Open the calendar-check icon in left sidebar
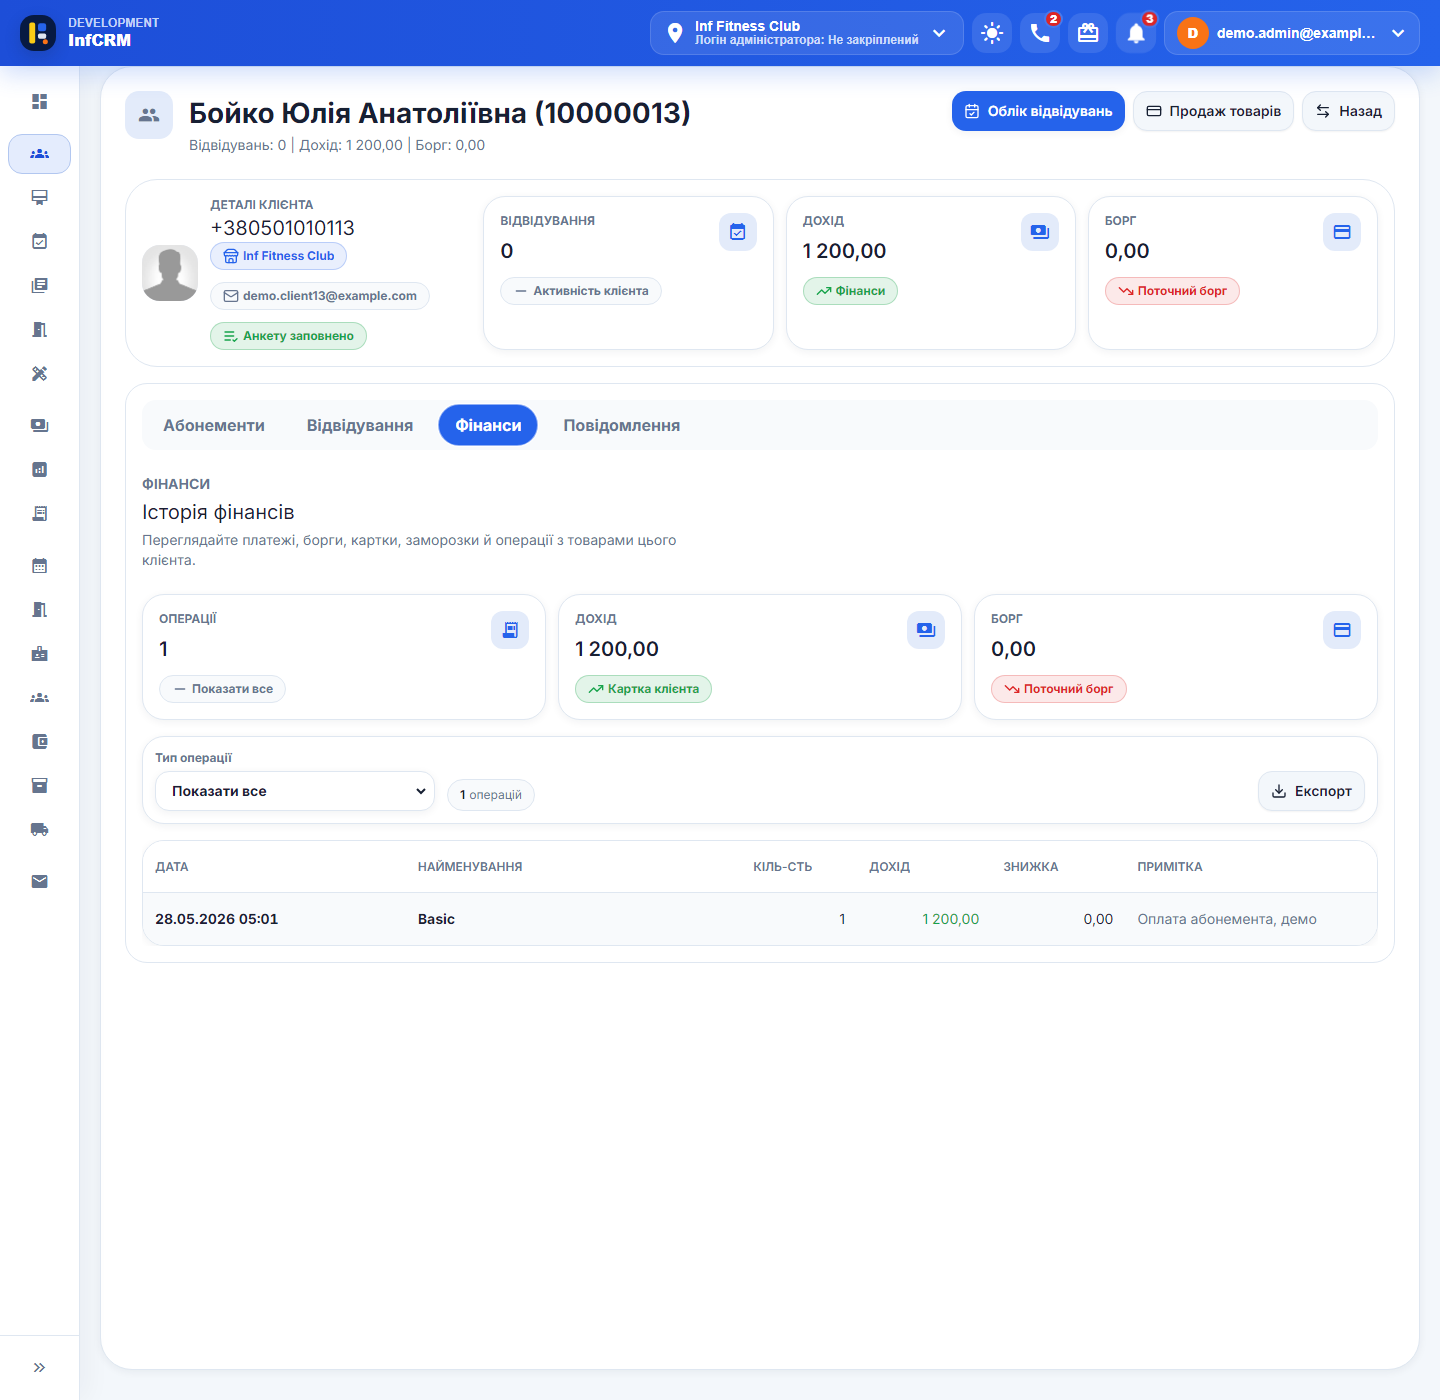Image resolution: width=1440 pixels, height=1400 pixels. click(39, 241)
